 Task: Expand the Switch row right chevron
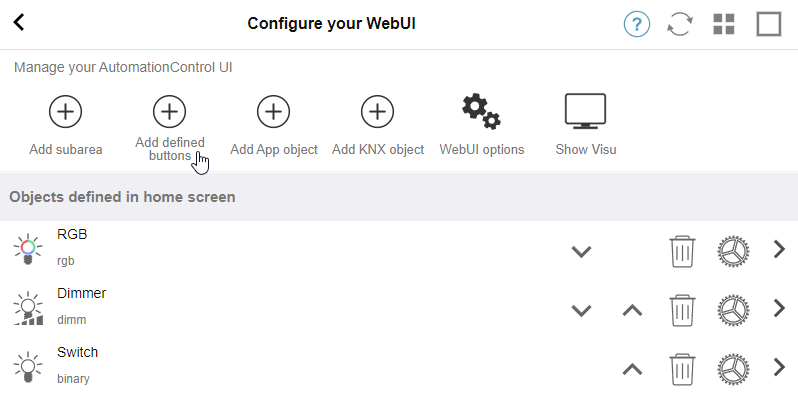pos(779,367)
